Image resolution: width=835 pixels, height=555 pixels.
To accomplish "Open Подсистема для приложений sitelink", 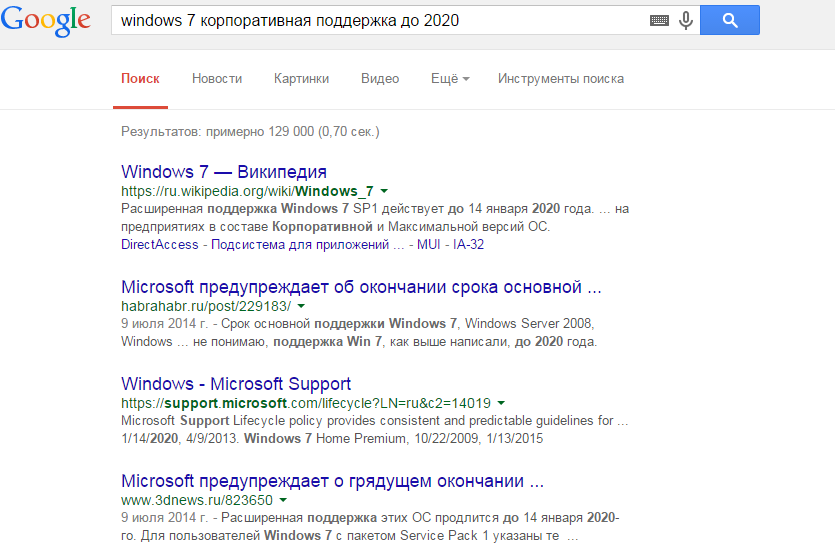I will (x=308, y=244).
